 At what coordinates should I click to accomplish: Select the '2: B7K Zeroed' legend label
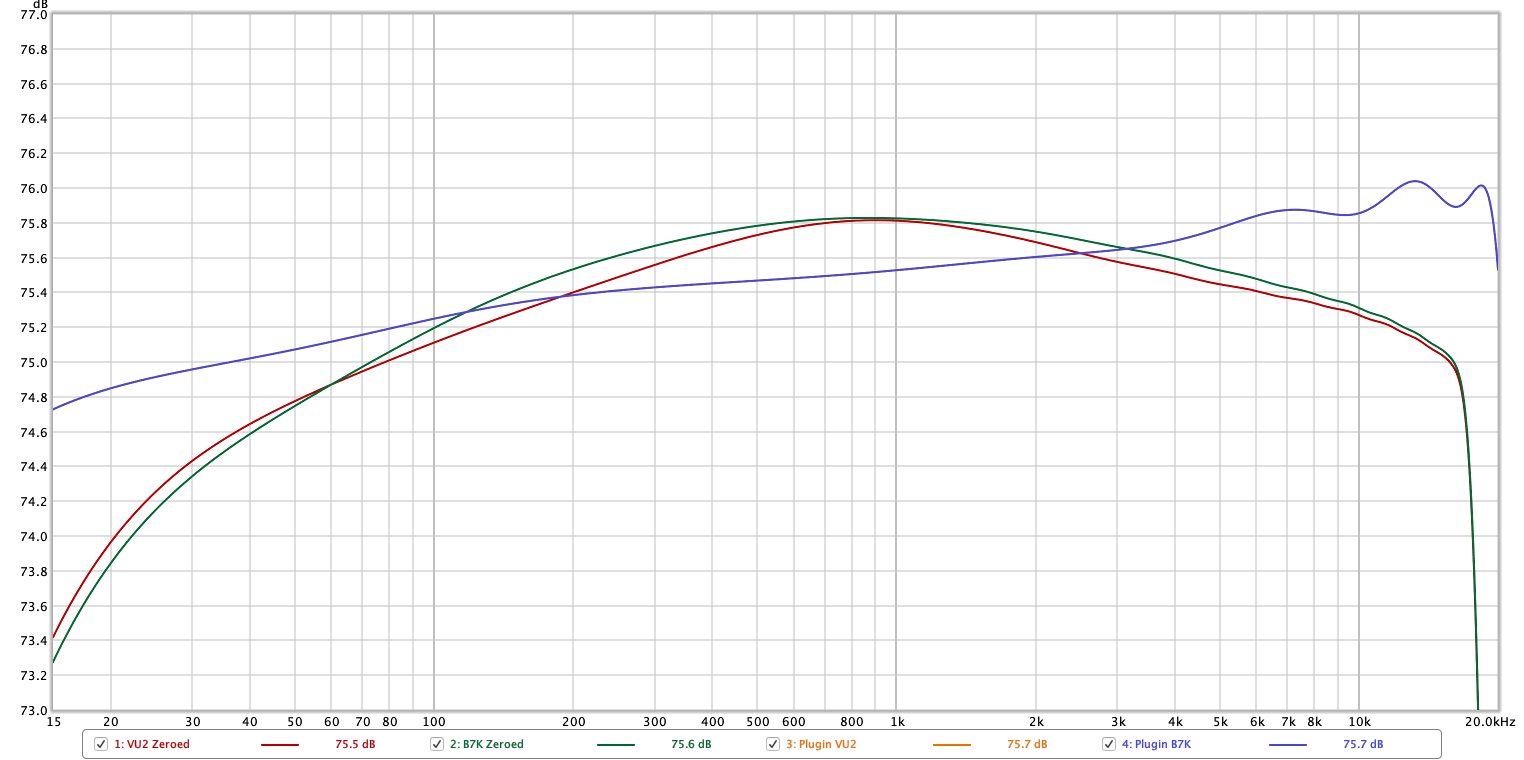486,744
